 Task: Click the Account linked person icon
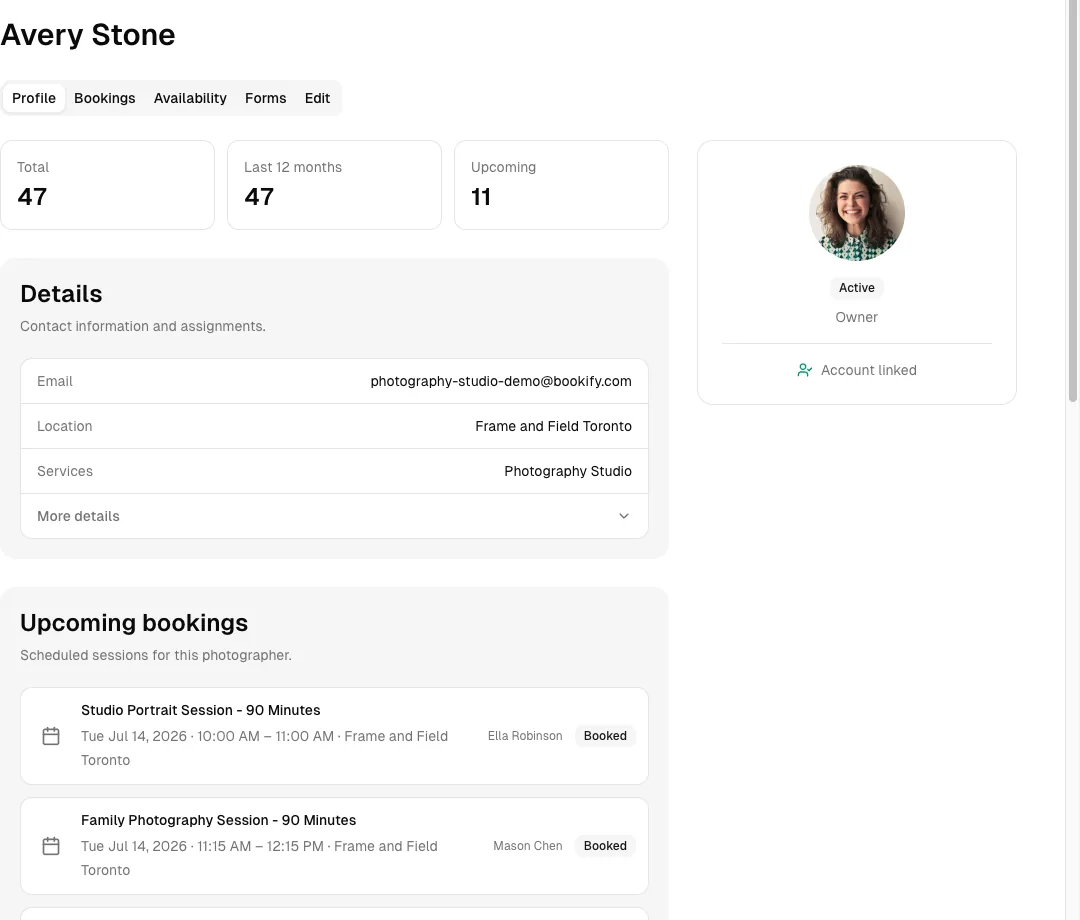tap(804, 370)
